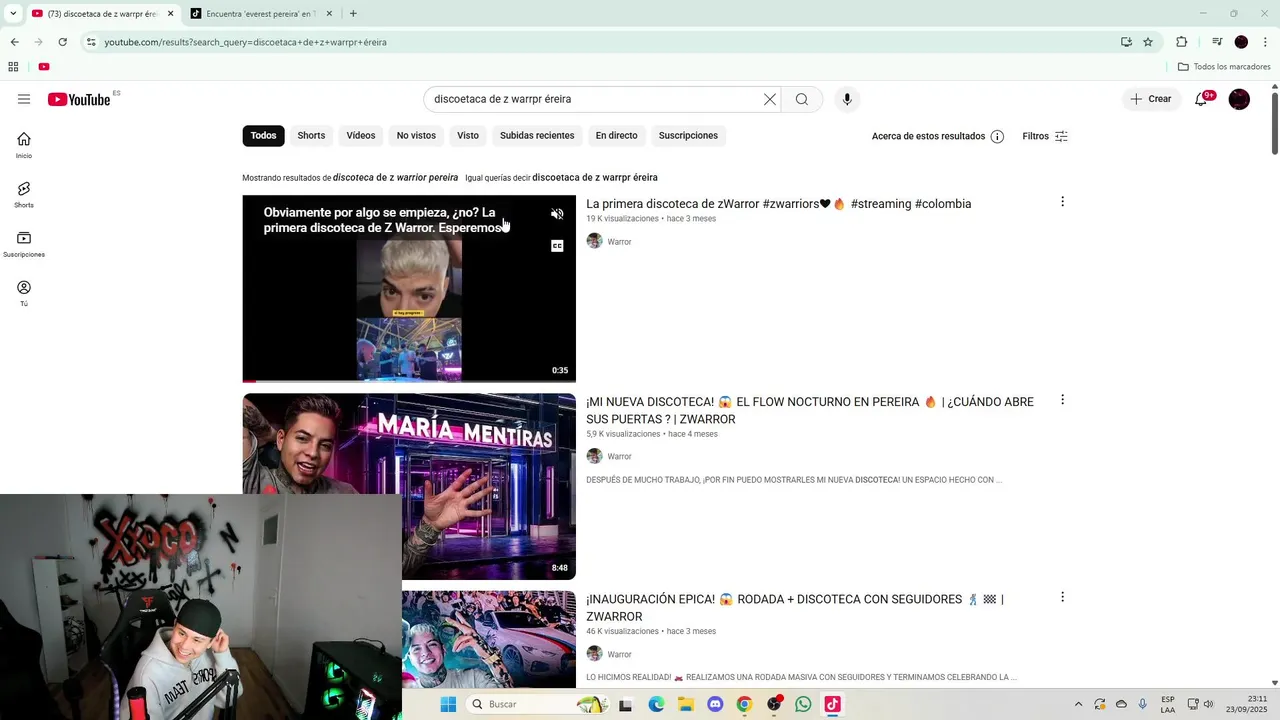This screenshot has height=720, width=1280.
Task: Open the La primera discoteca de zWarror title
Action: click(x=779, y=204)
